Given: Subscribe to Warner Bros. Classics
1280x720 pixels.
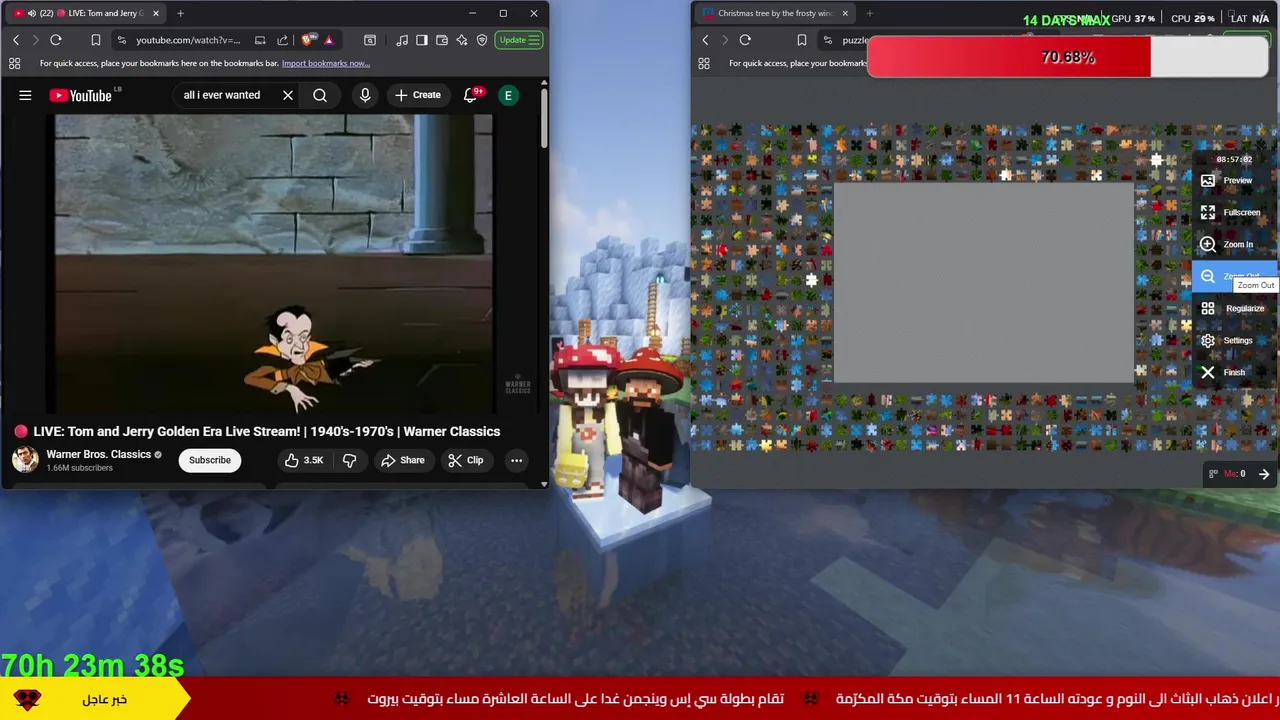Looking at the screenshot, I should 210,460.
